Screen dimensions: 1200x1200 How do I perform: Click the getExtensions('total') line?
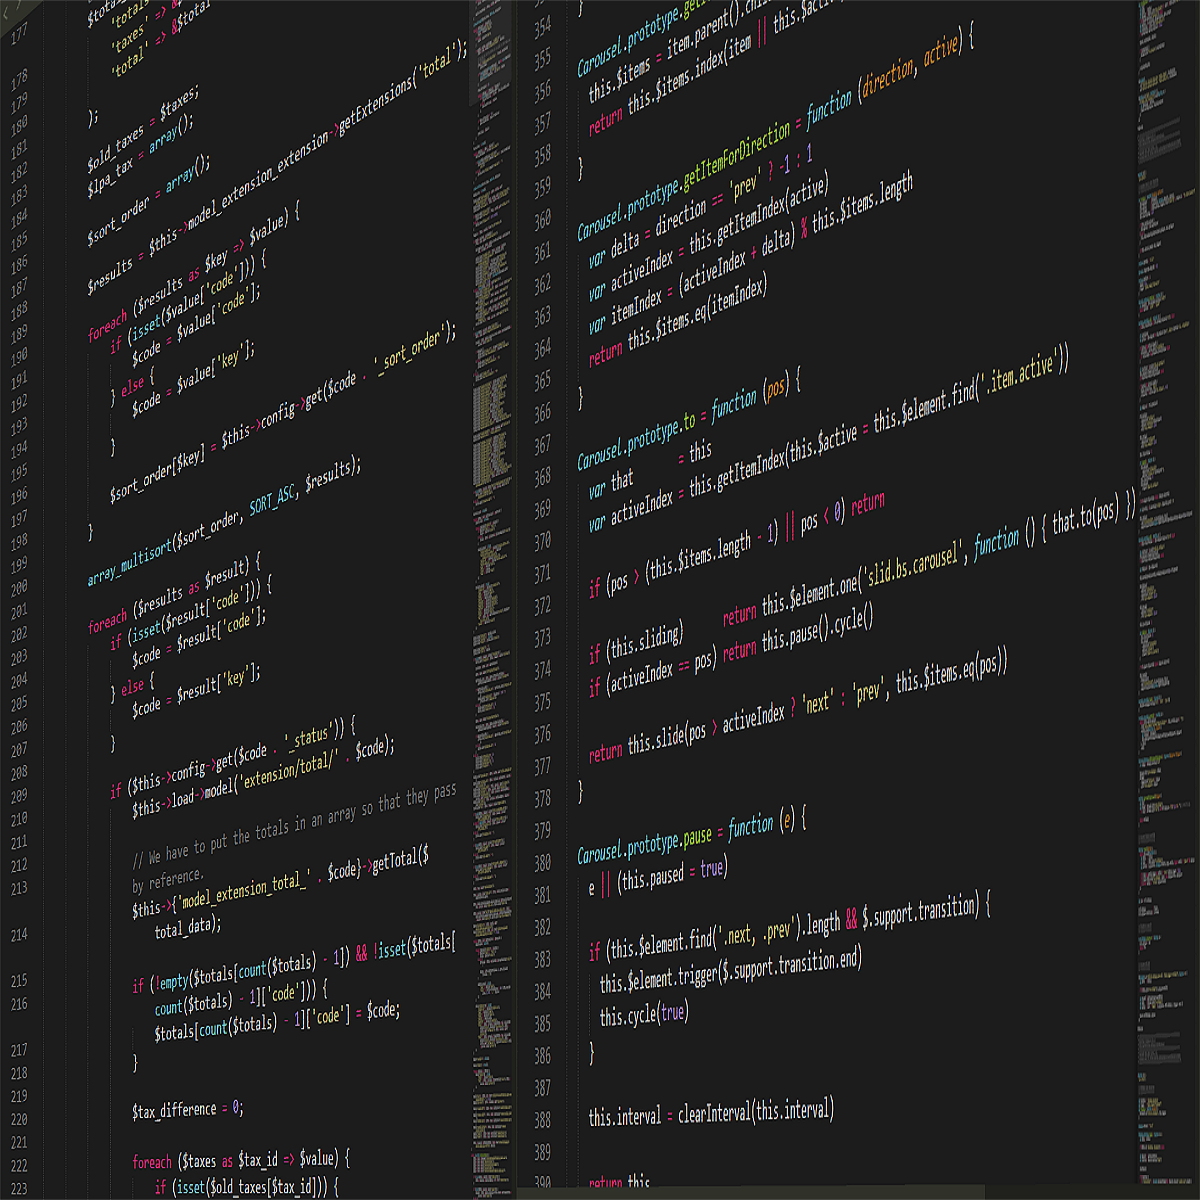click(277, 168)
